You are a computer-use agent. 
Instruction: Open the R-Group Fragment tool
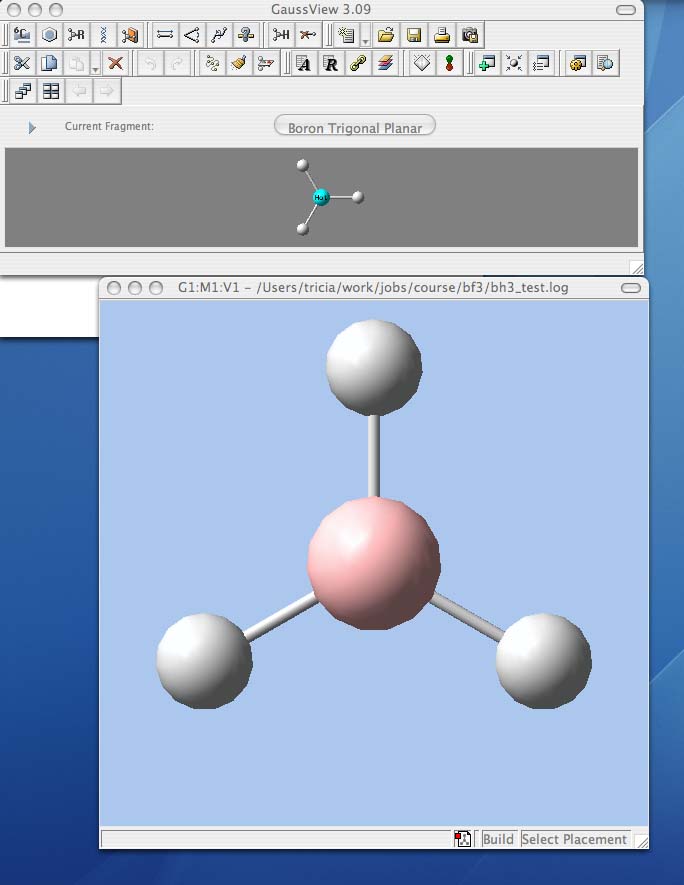tap(76, 35)
